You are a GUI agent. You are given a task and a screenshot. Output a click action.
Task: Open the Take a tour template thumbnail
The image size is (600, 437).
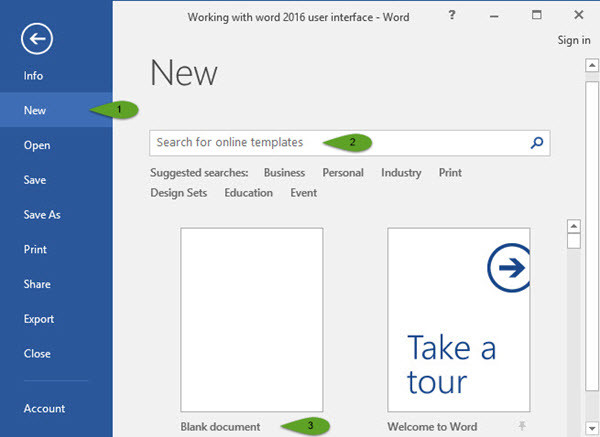click(459, 320)
